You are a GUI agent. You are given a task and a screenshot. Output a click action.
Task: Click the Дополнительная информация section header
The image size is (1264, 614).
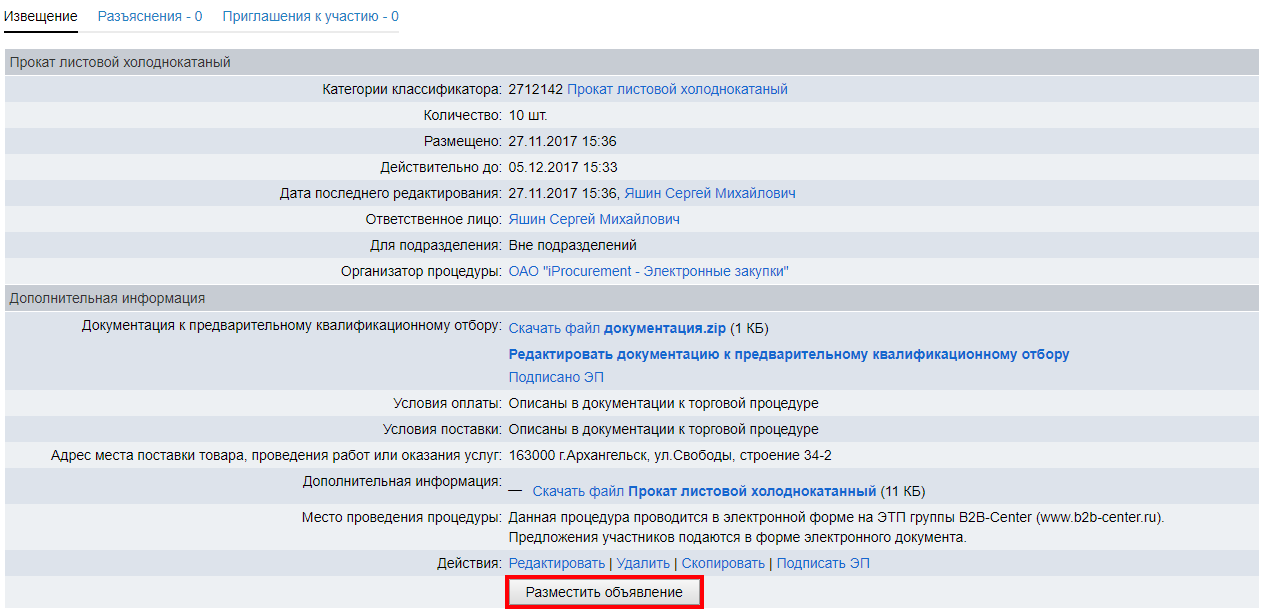coord(108,298)
